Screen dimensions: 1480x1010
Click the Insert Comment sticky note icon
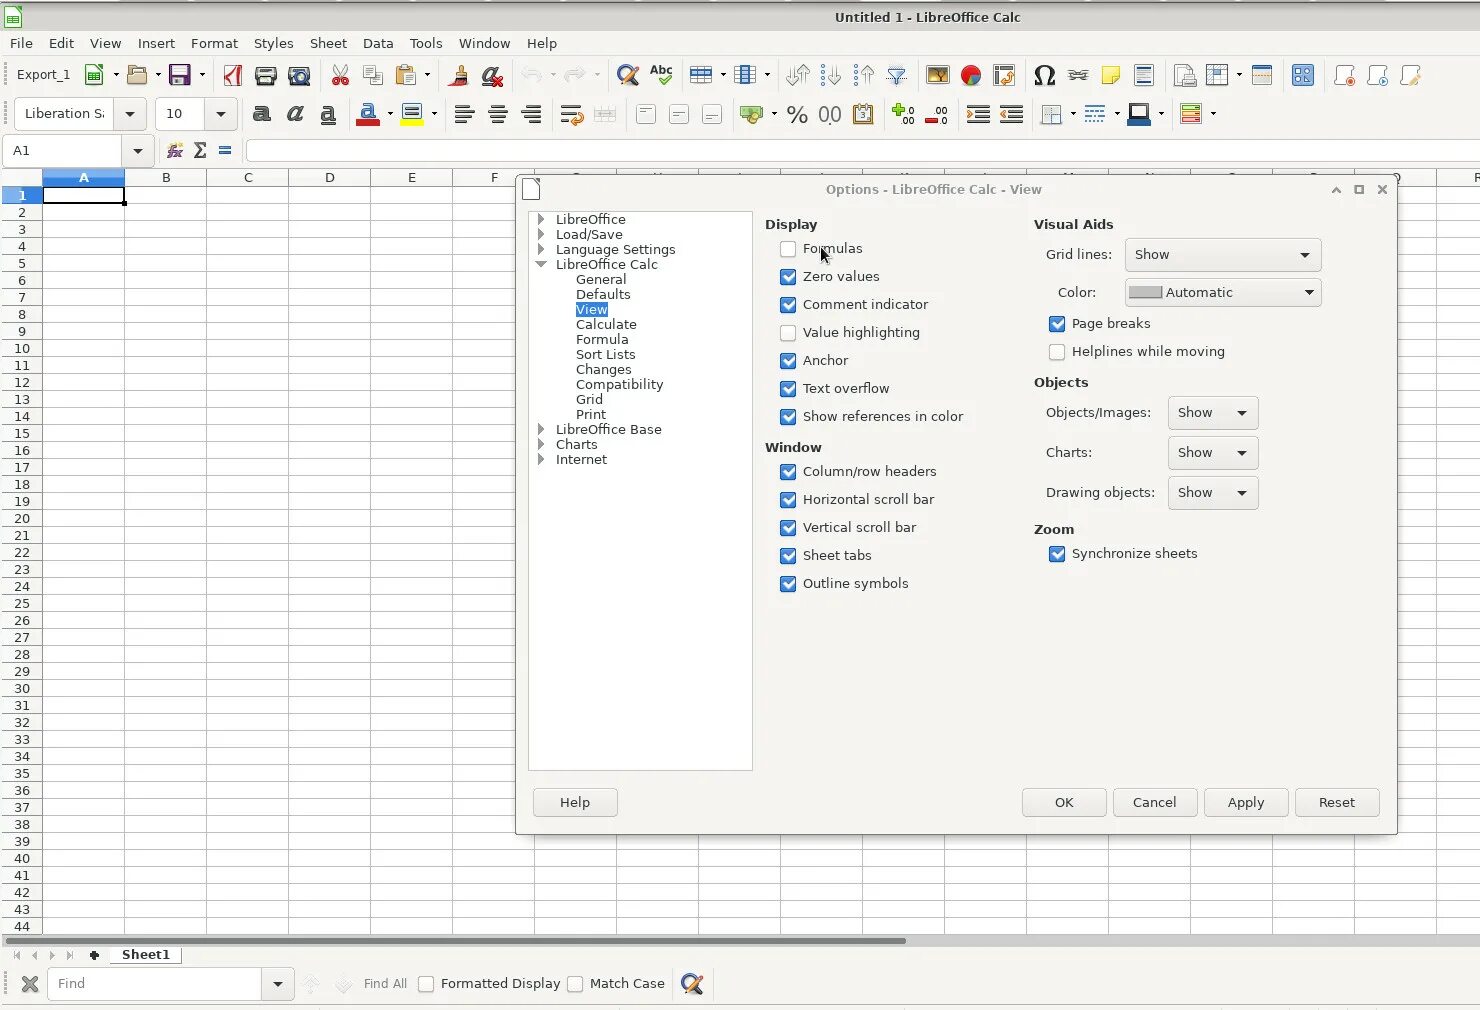[x=1110, y=75]
